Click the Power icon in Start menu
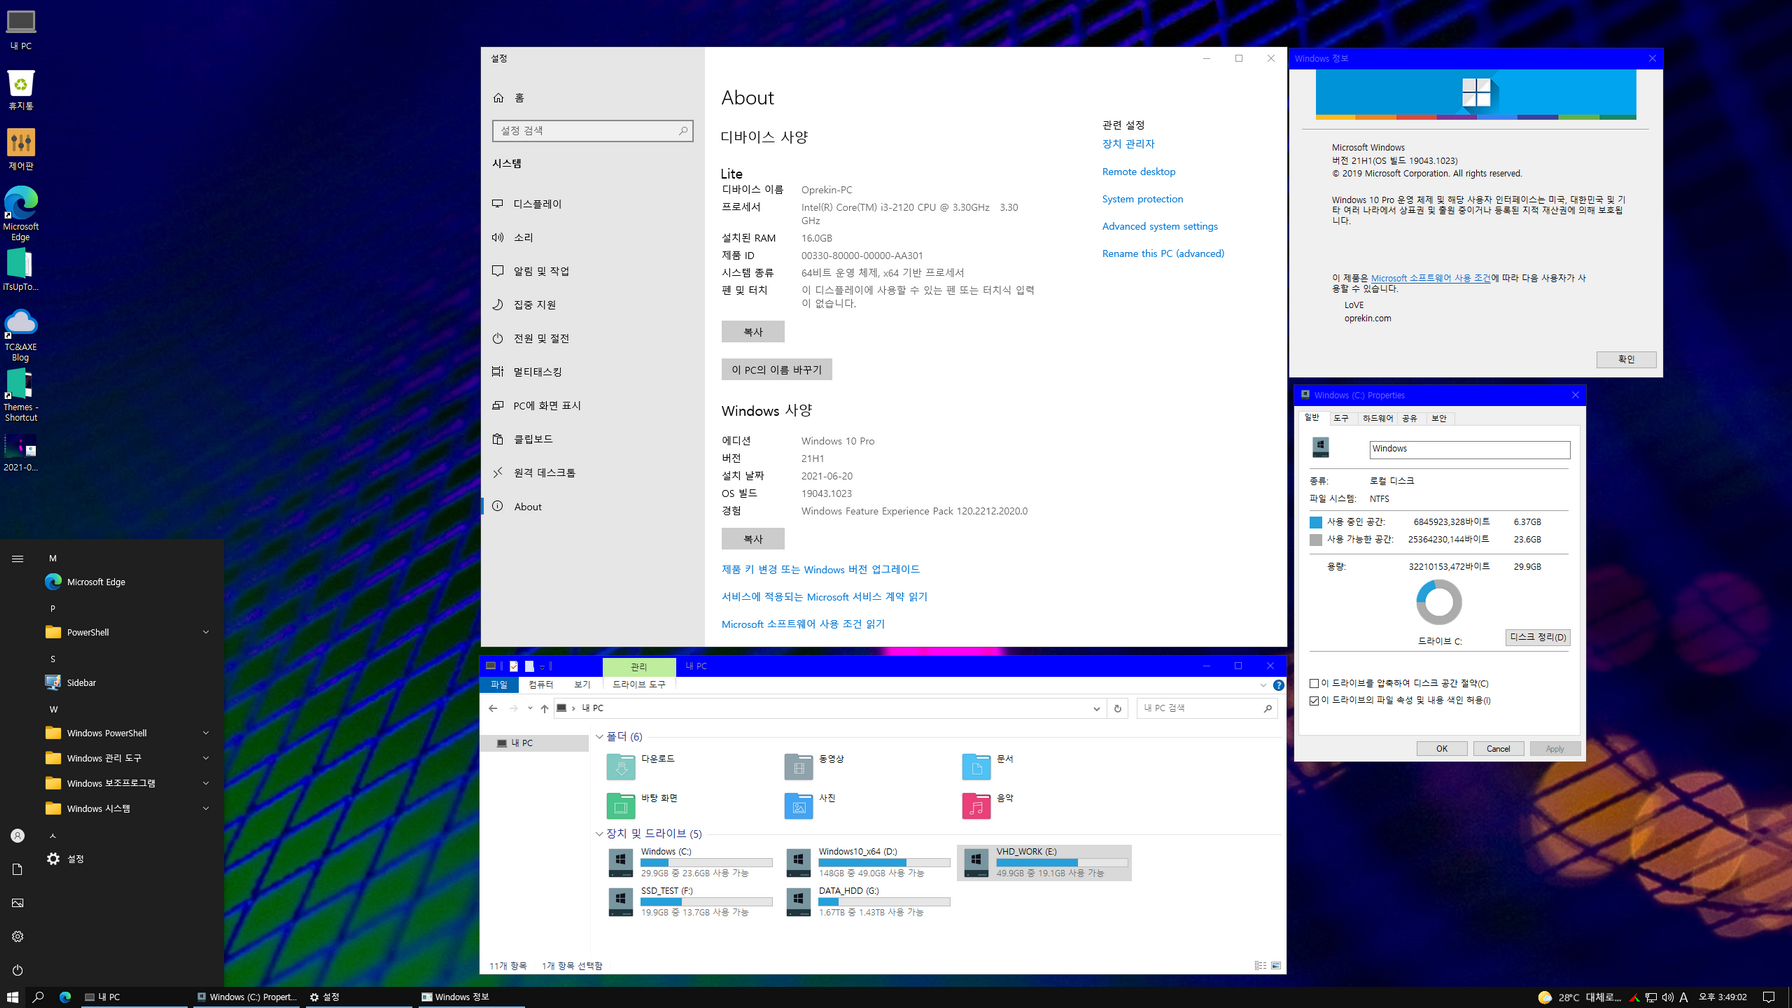The image size is (1792, 1008). [17, 970]
